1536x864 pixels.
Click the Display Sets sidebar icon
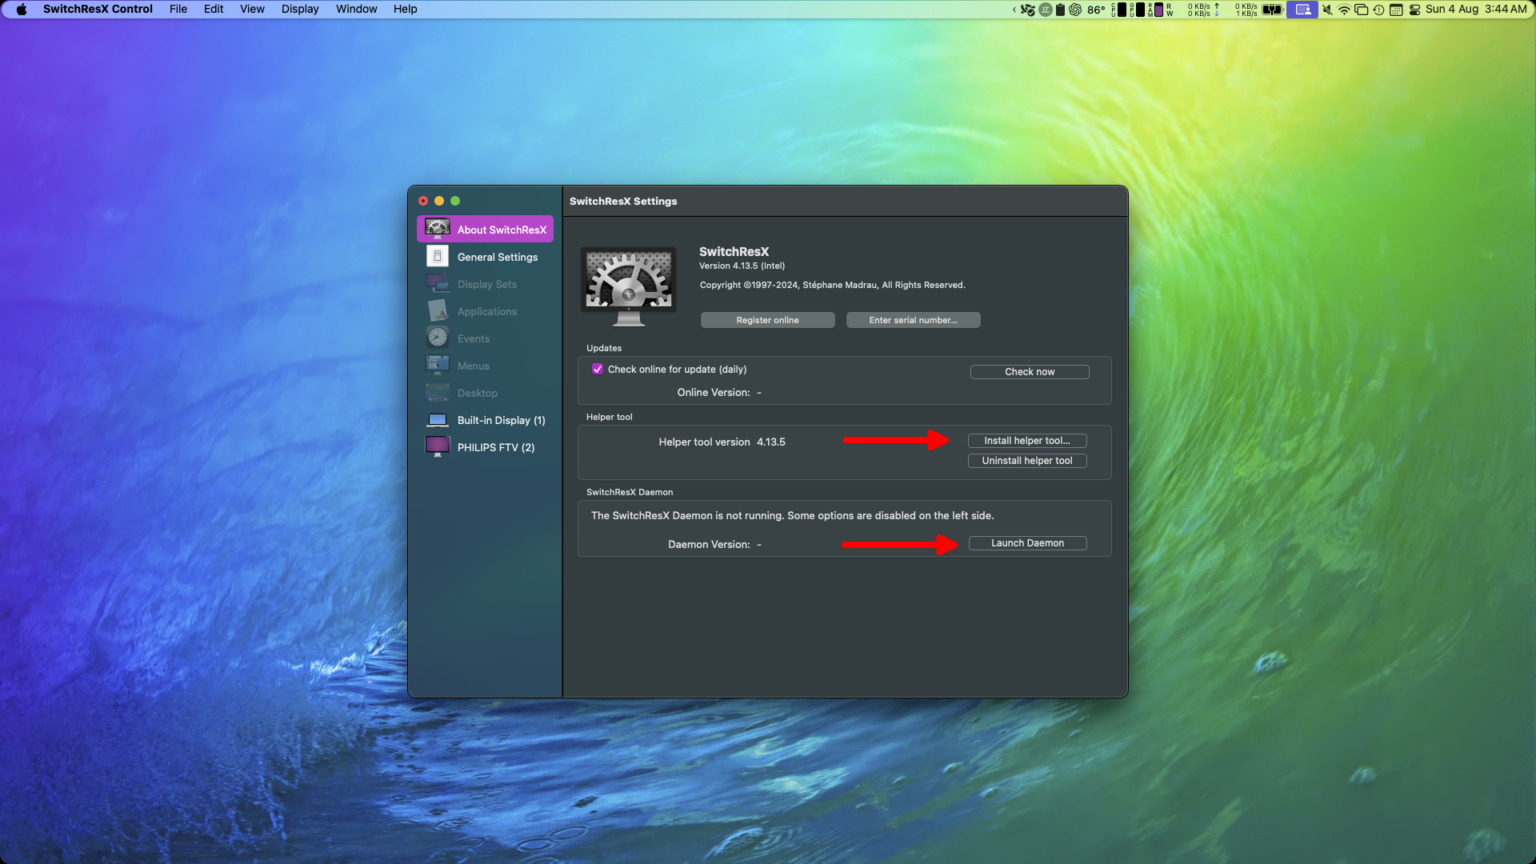click(437, 283)
